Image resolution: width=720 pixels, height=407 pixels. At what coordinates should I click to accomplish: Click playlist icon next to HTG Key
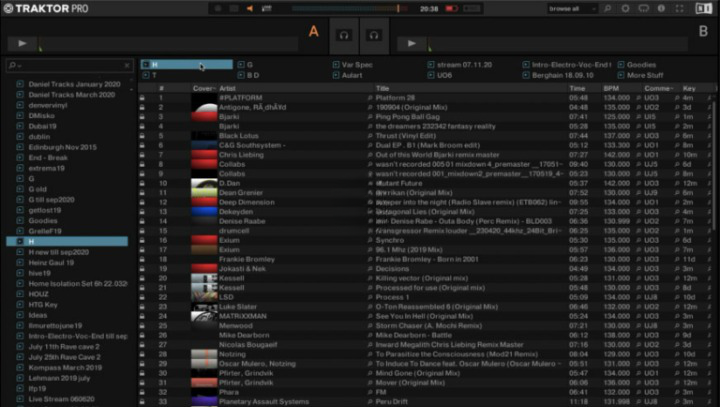coord(20,305)
